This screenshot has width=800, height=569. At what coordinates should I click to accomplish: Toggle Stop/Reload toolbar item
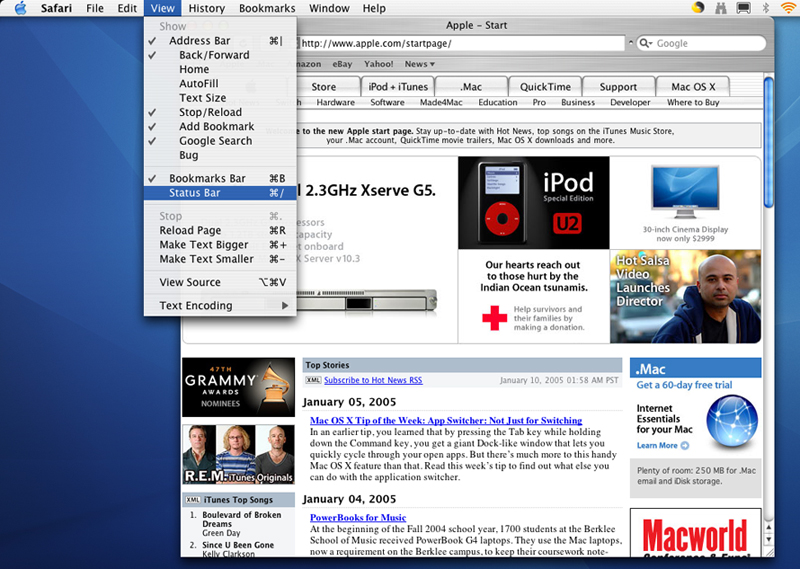coord(220,112)
